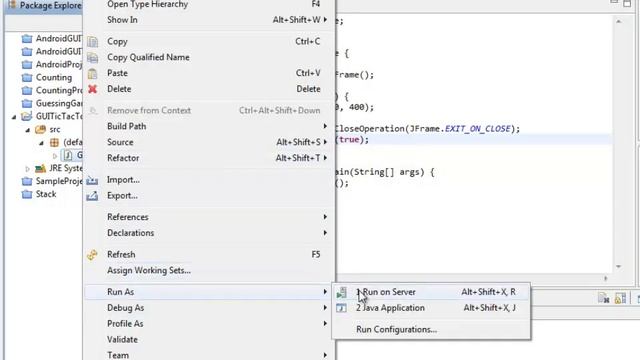Select 1 Run on Server
The image size is (640, 360).
pyautogui.click(x=431, y=292)
